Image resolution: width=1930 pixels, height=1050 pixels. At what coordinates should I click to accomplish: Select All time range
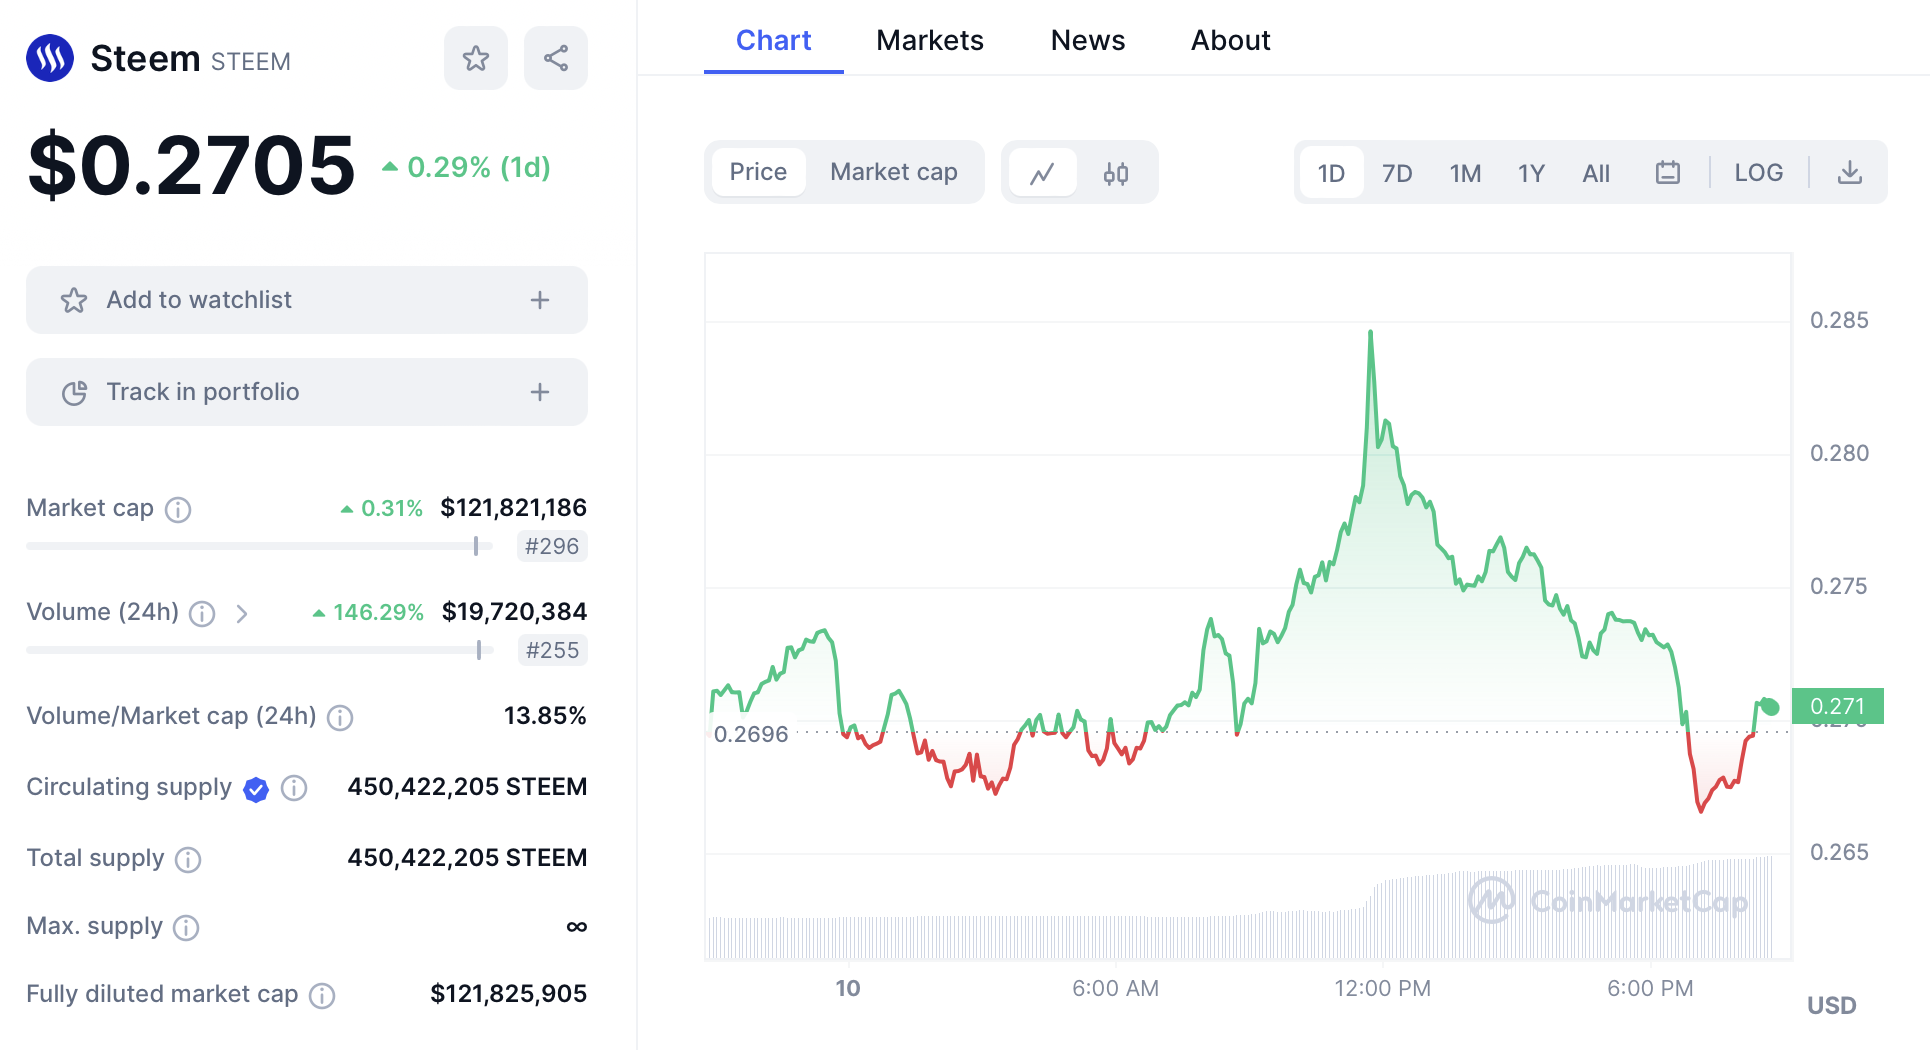1595,173
